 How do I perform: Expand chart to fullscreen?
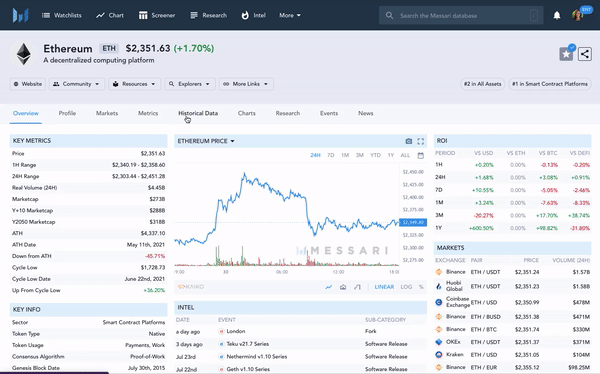421,141
